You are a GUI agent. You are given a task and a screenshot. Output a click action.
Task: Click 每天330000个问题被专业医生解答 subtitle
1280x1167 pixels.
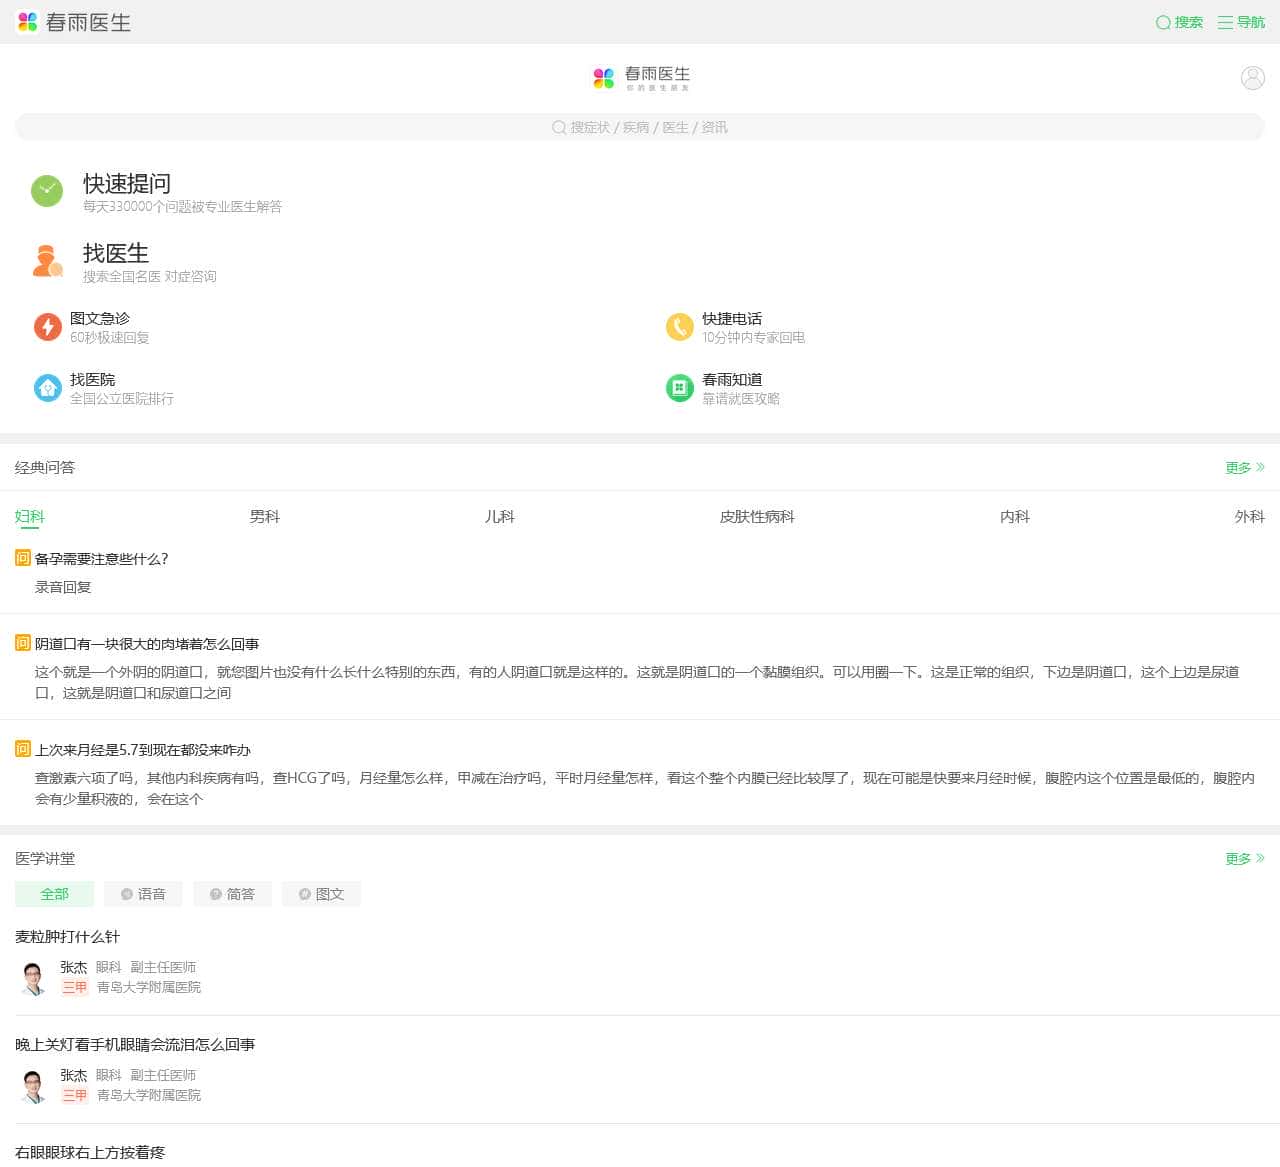pos(182,207)
